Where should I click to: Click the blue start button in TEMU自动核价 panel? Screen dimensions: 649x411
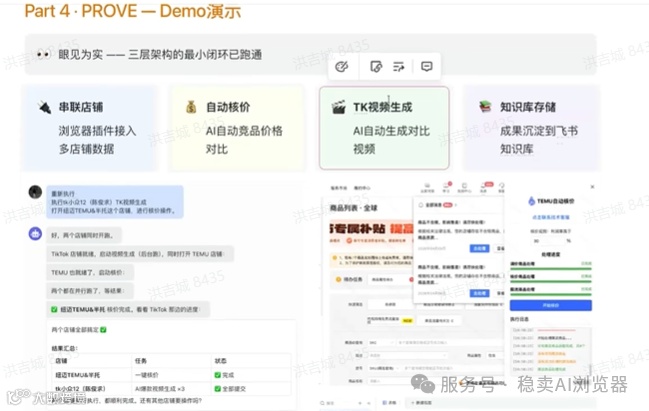click(x=550, y=305)
